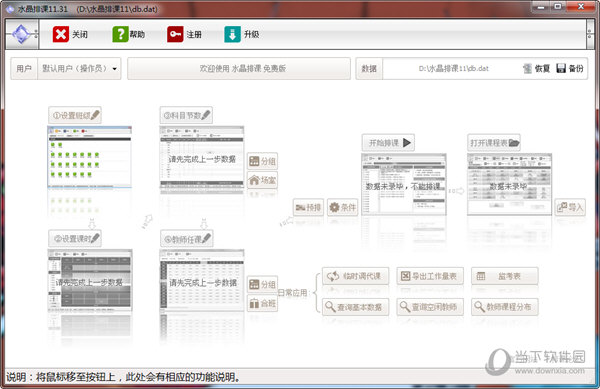Screen dimensions: 600x389
Task: Click the crystal diamond app logo
Action: click(x=21, y=34)
